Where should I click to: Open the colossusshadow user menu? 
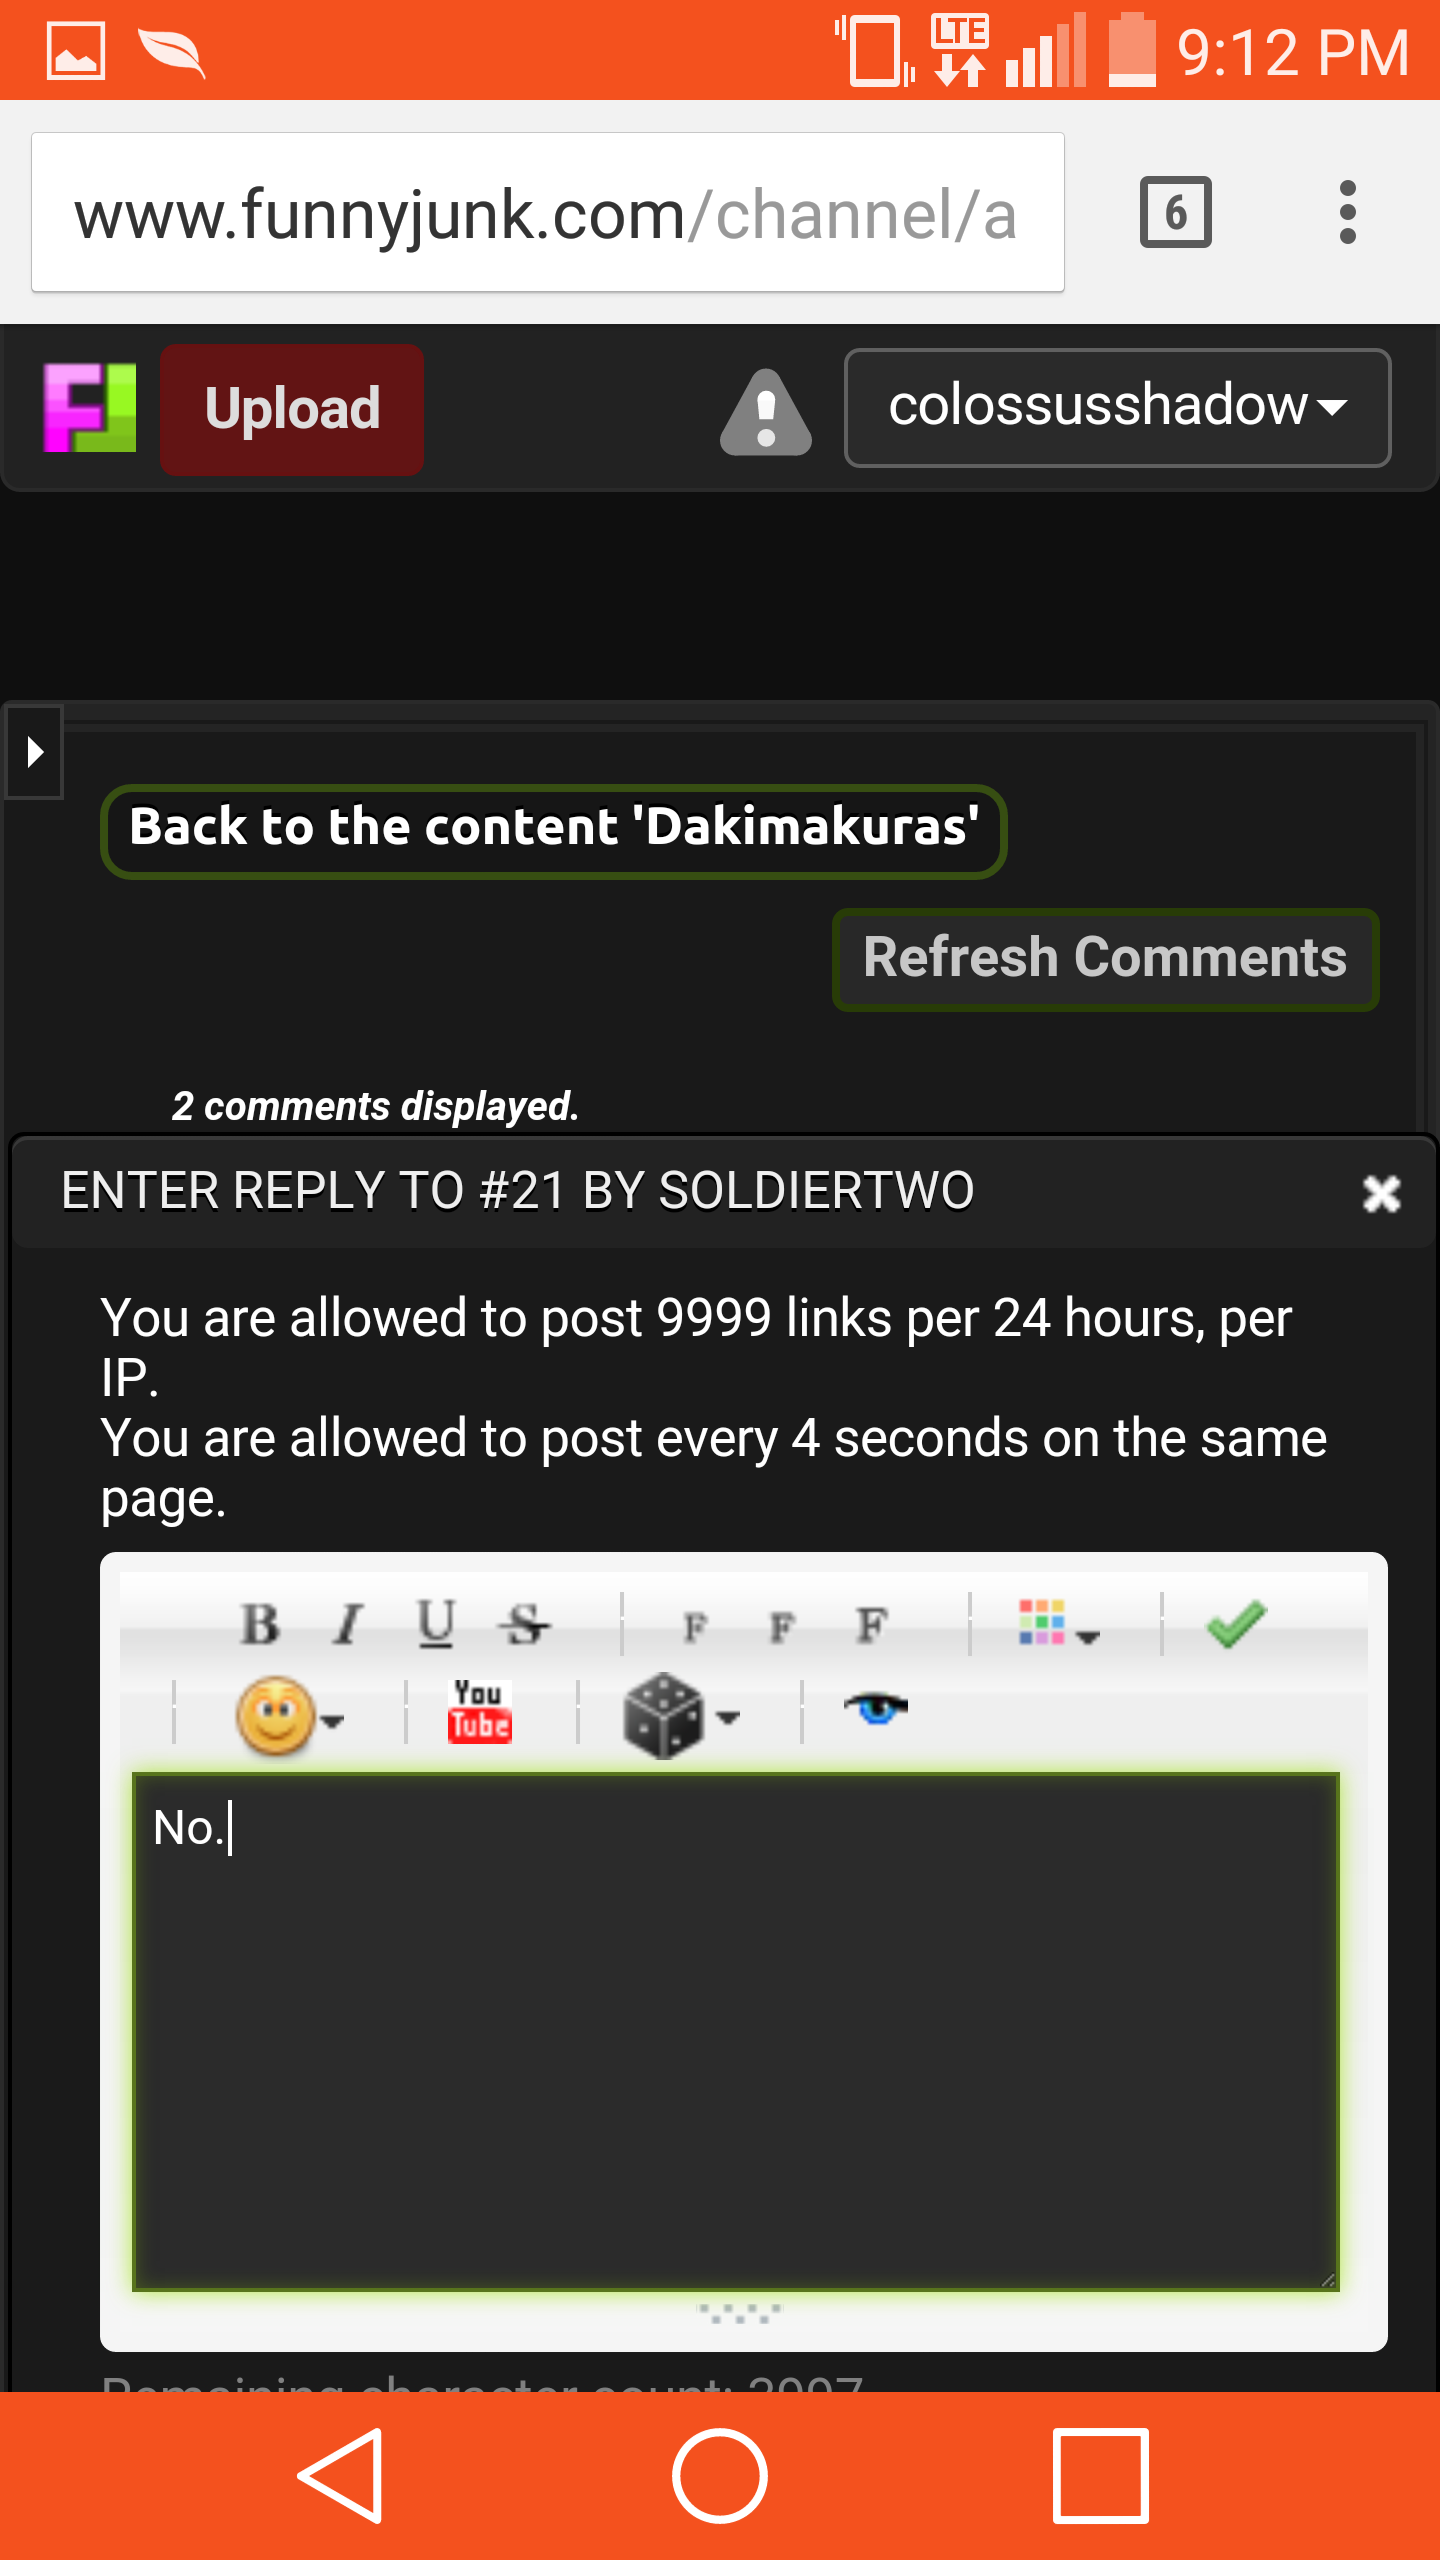click(1117, 408)
